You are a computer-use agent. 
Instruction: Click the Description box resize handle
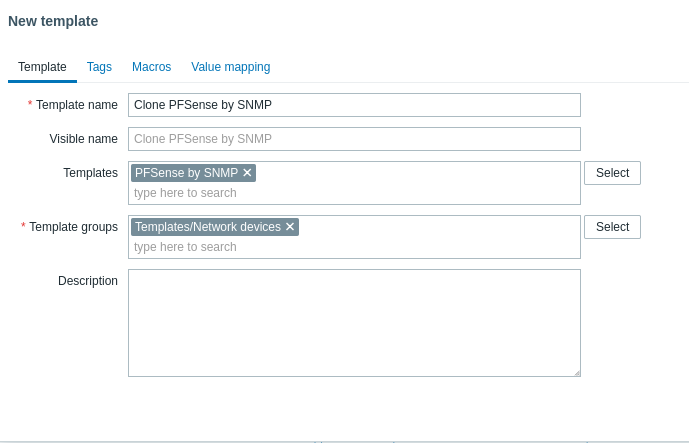pos(576,372)
